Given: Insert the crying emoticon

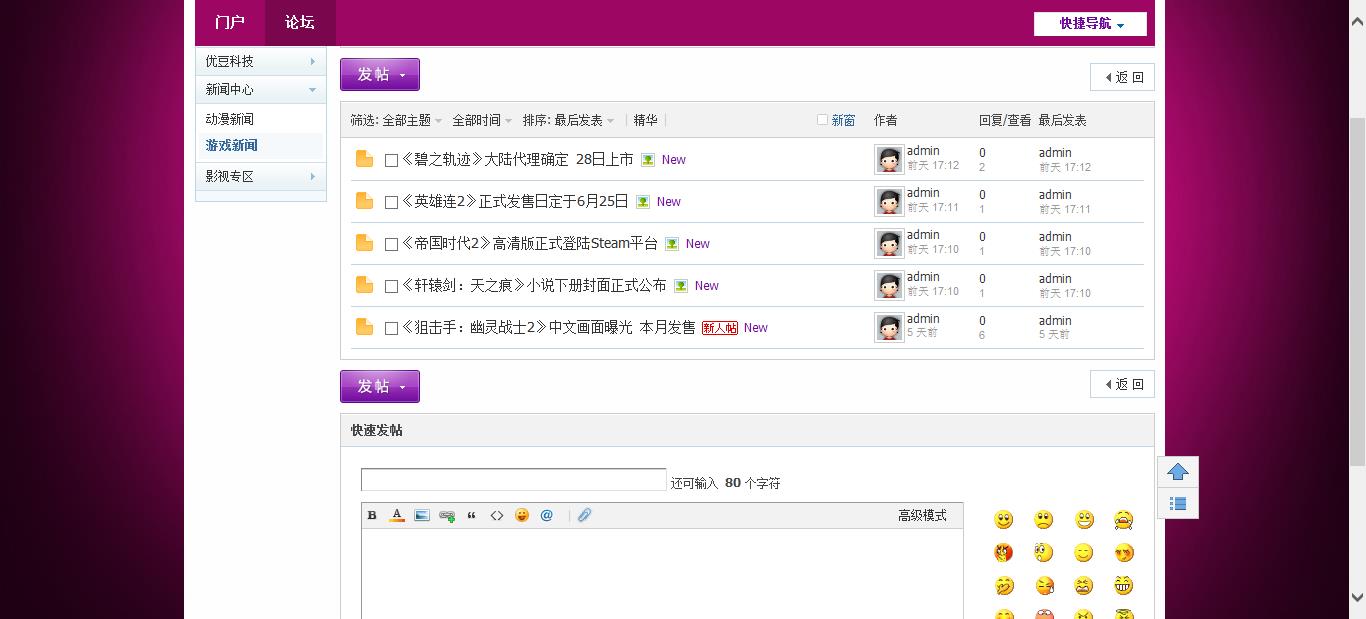Looking at the screenshot, I should [1124, 520].
